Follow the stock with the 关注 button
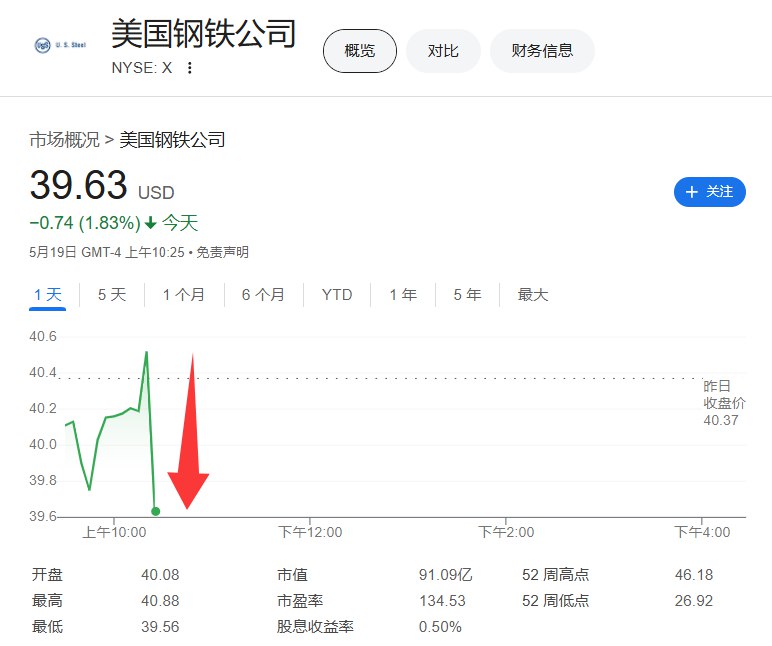Image resolution: width=772 pixels, height=646 pixels. [x=709, y=192]
